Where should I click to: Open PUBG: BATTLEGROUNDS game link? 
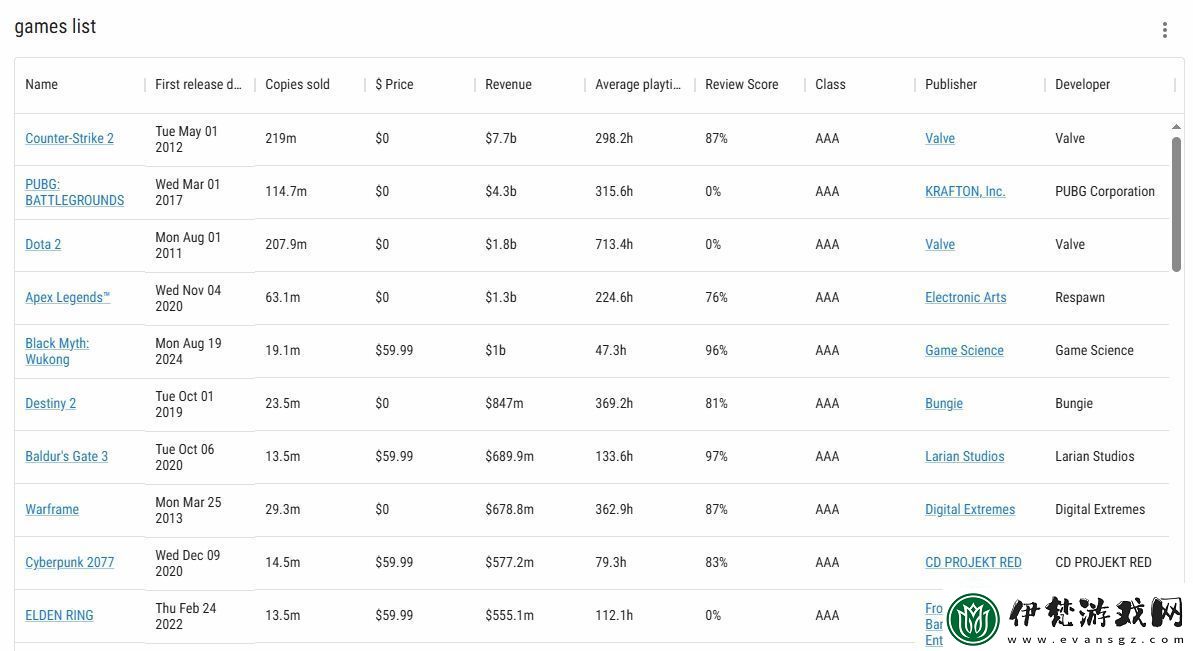click(x=75, y=192)
